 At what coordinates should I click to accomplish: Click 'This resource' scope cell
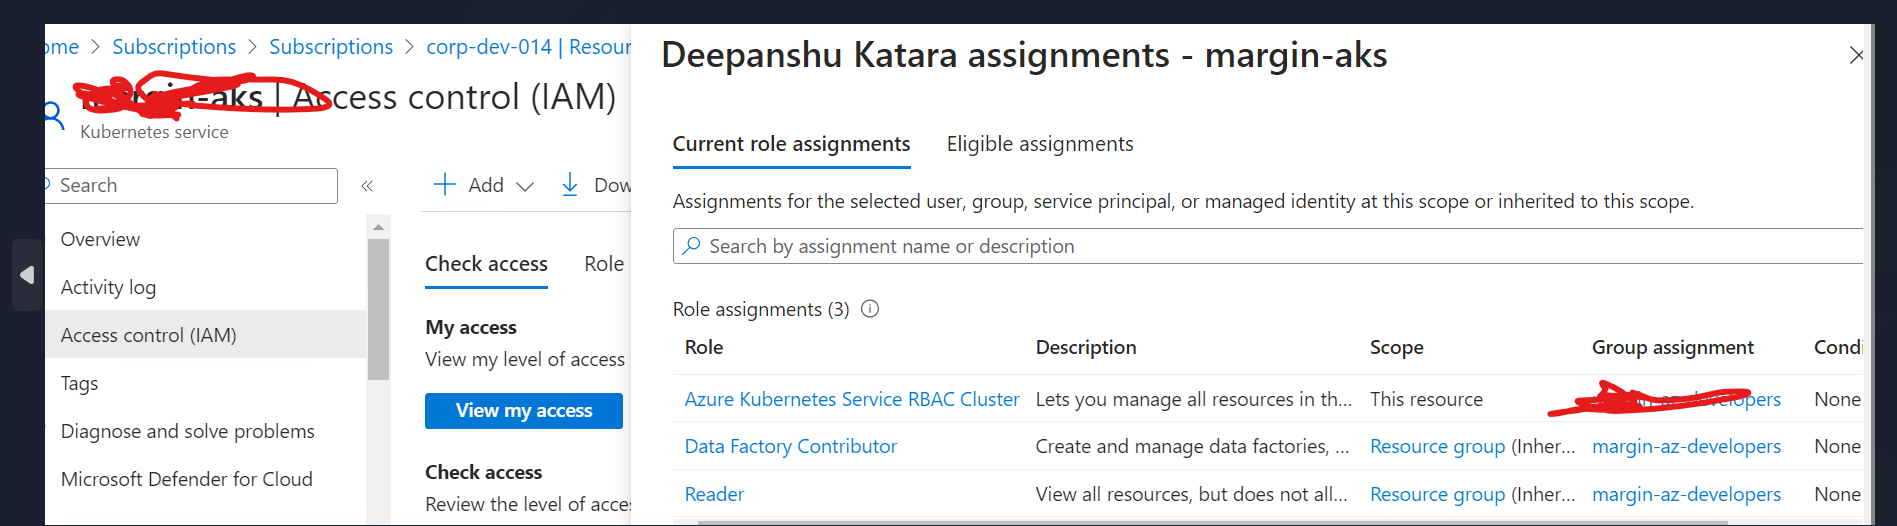(1426, 399)
